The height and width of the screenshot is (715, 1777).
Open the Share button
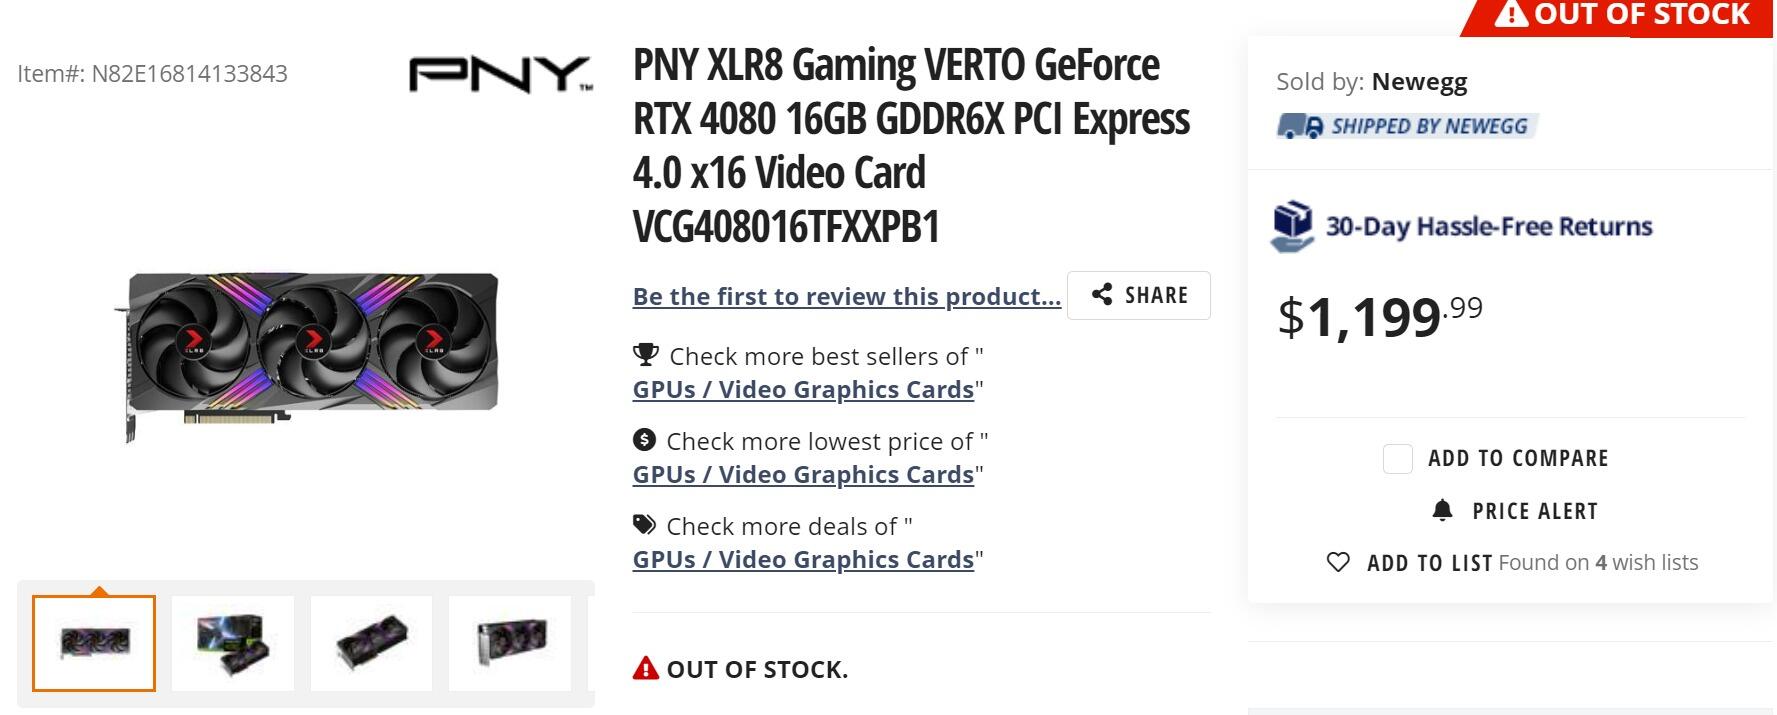coord(1139,295)
